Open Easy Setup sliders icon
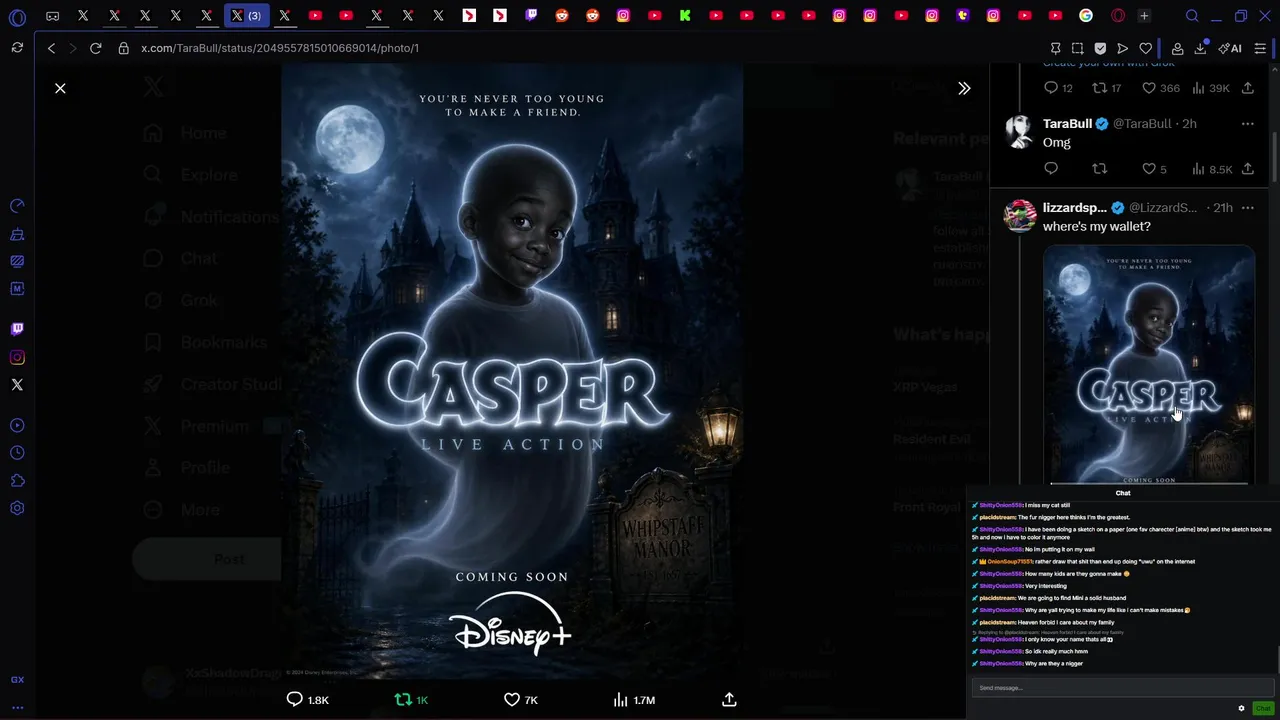 [x=1260, y=48]
